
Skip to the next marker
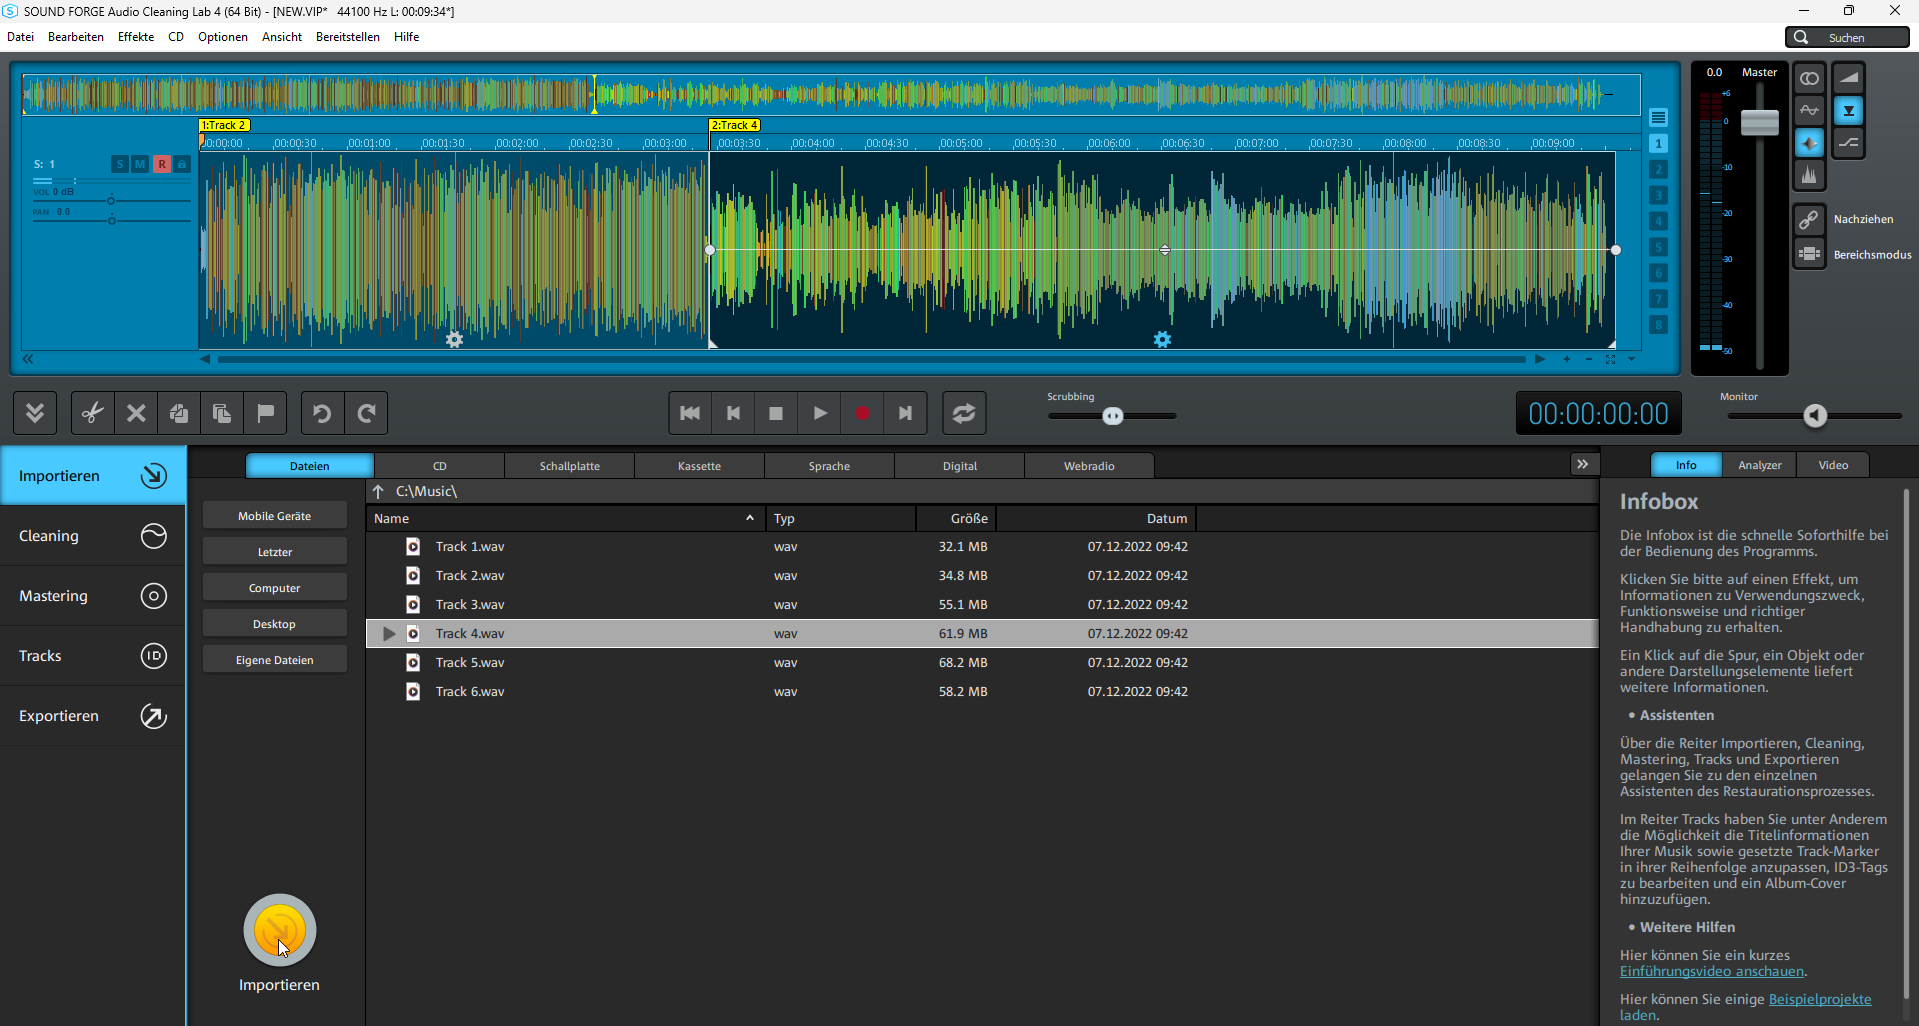(905, 413)
